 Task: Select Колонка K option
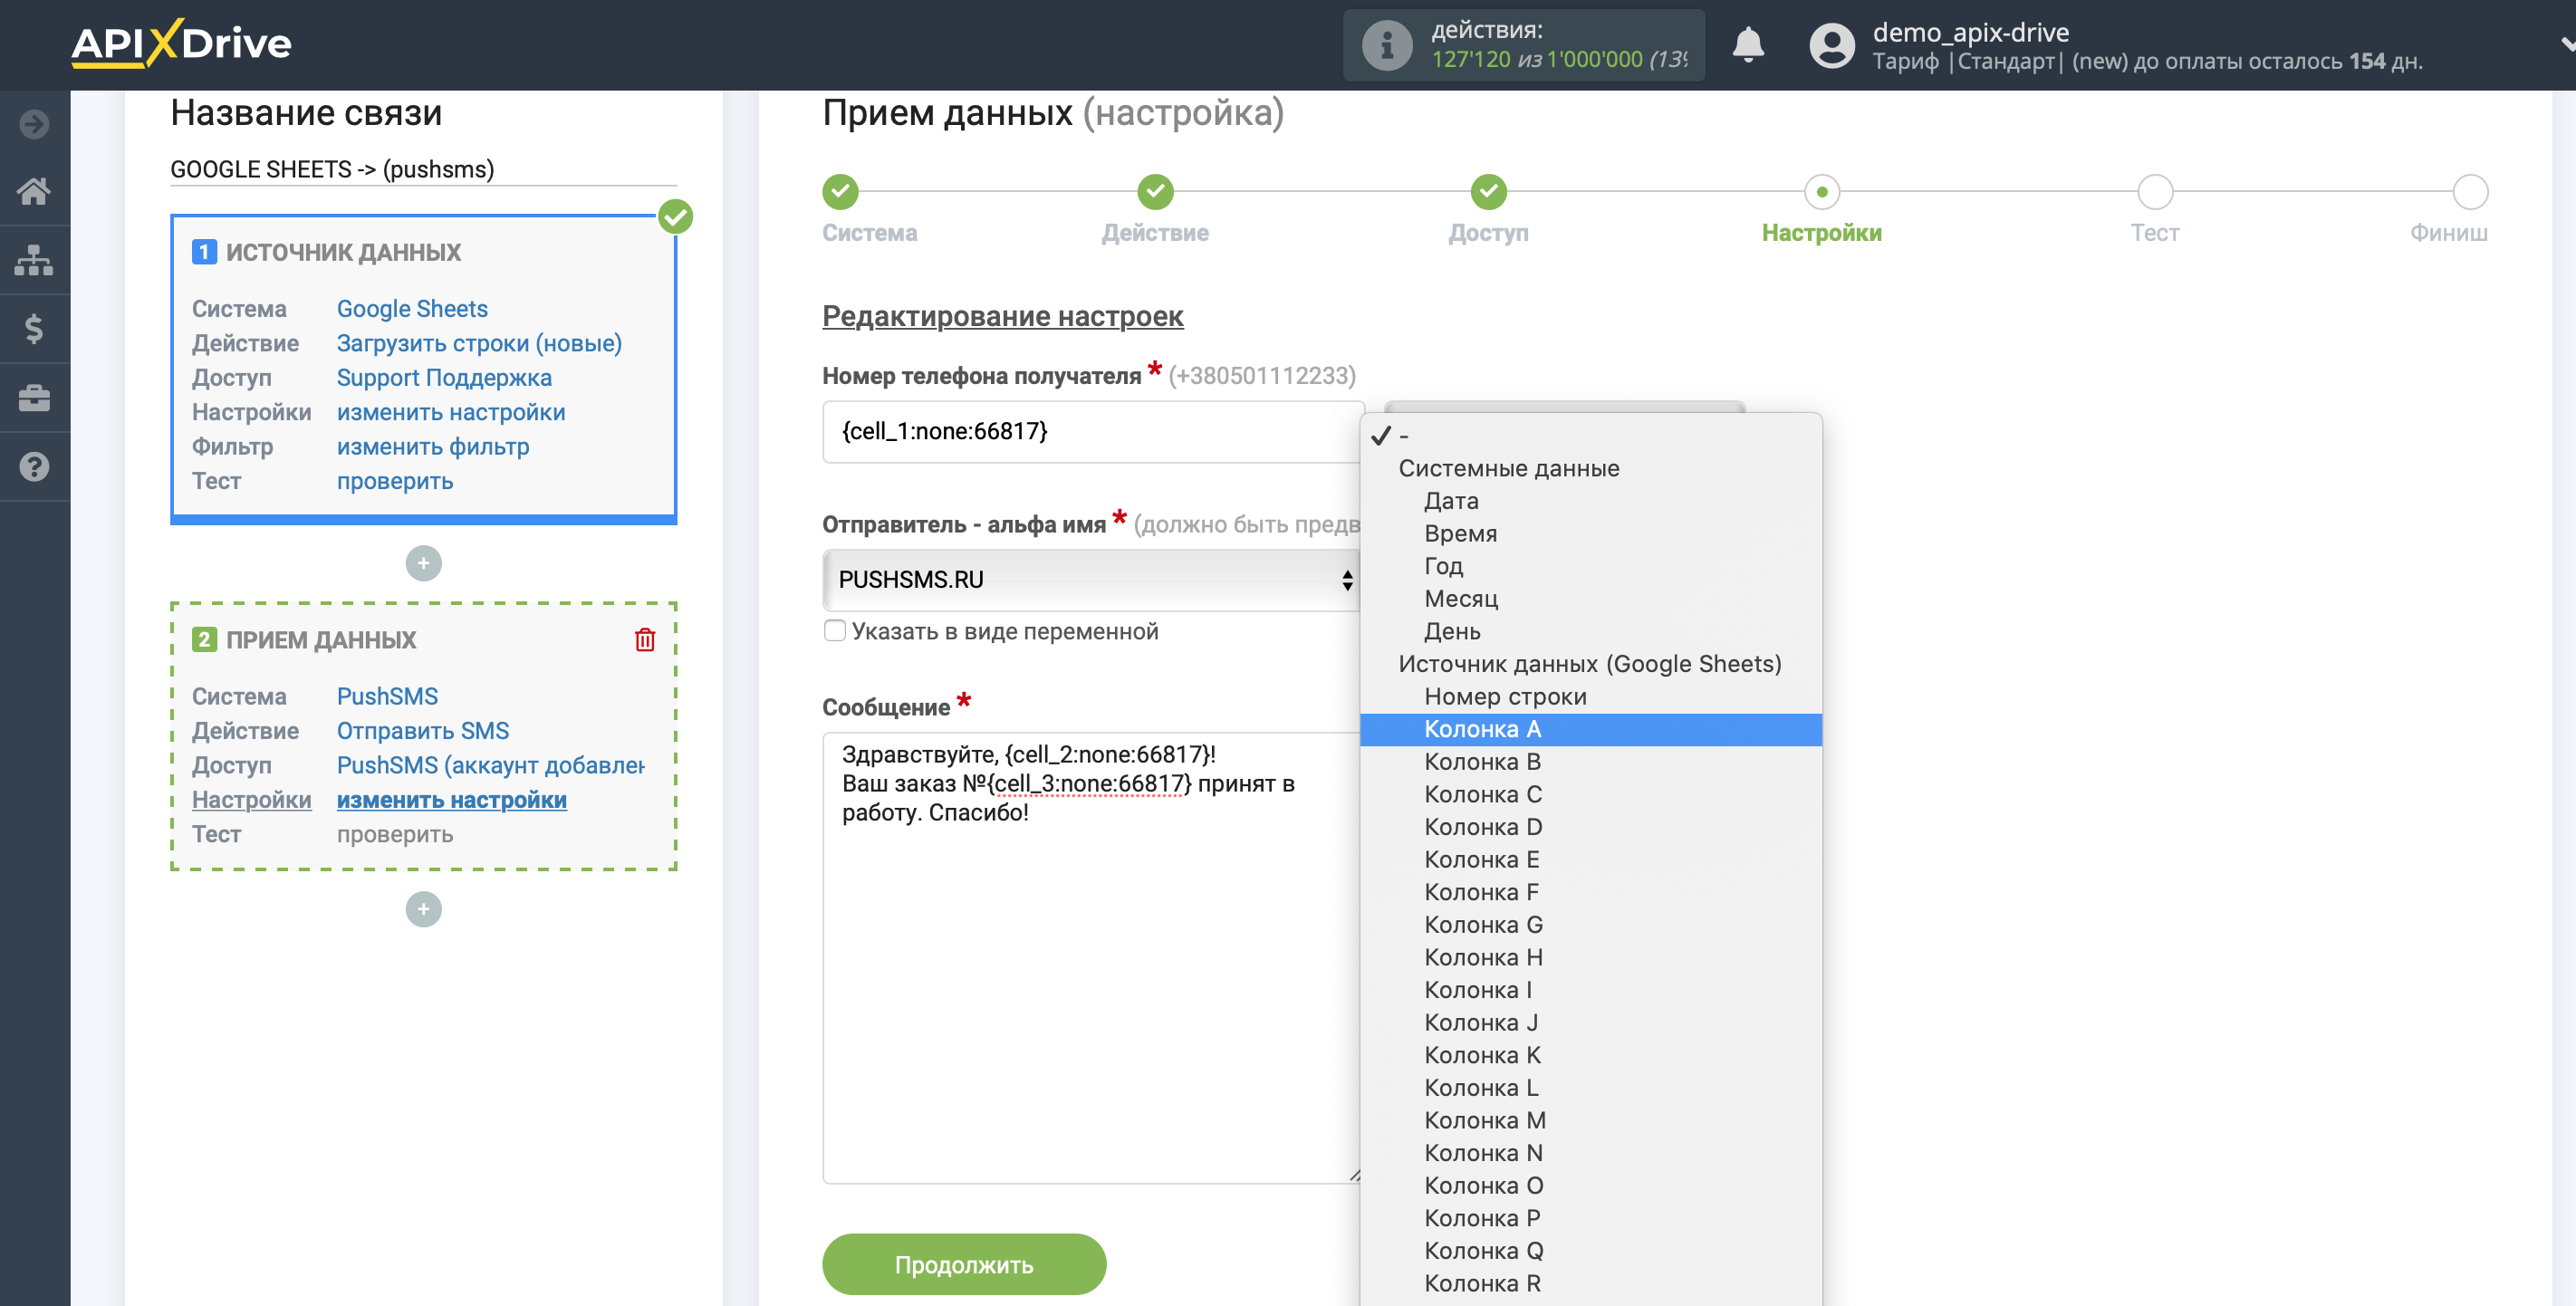click(x=1590, y=1056)
